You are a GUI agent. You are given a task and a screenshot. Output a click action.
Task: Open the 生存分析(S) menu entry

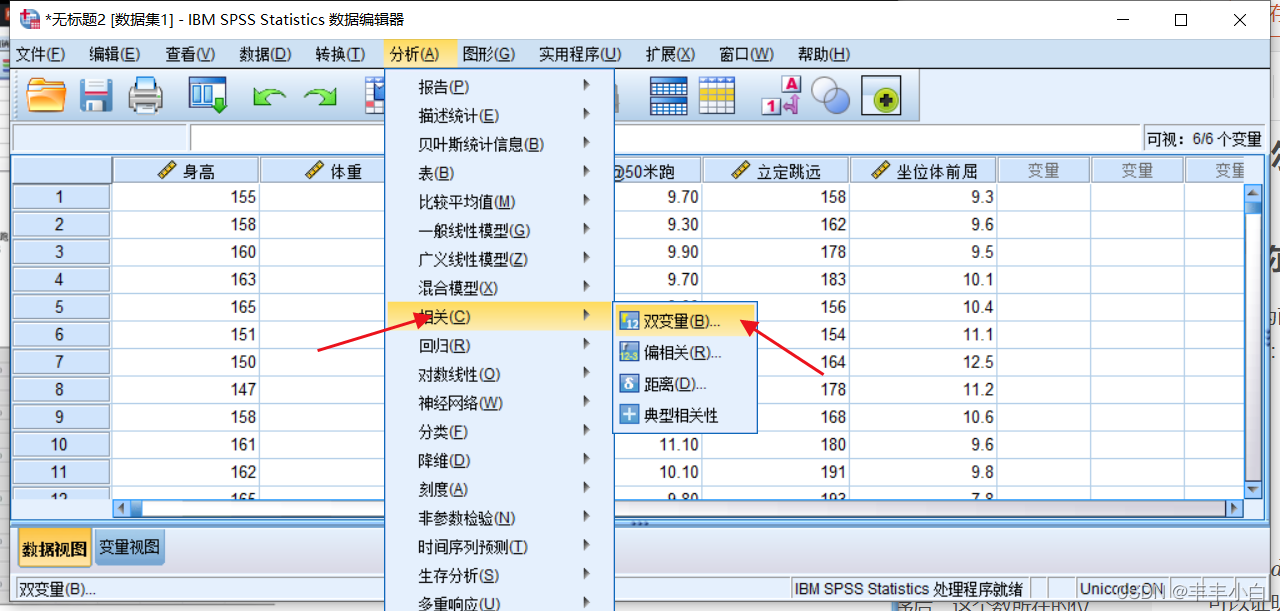(x=499, y=576)
